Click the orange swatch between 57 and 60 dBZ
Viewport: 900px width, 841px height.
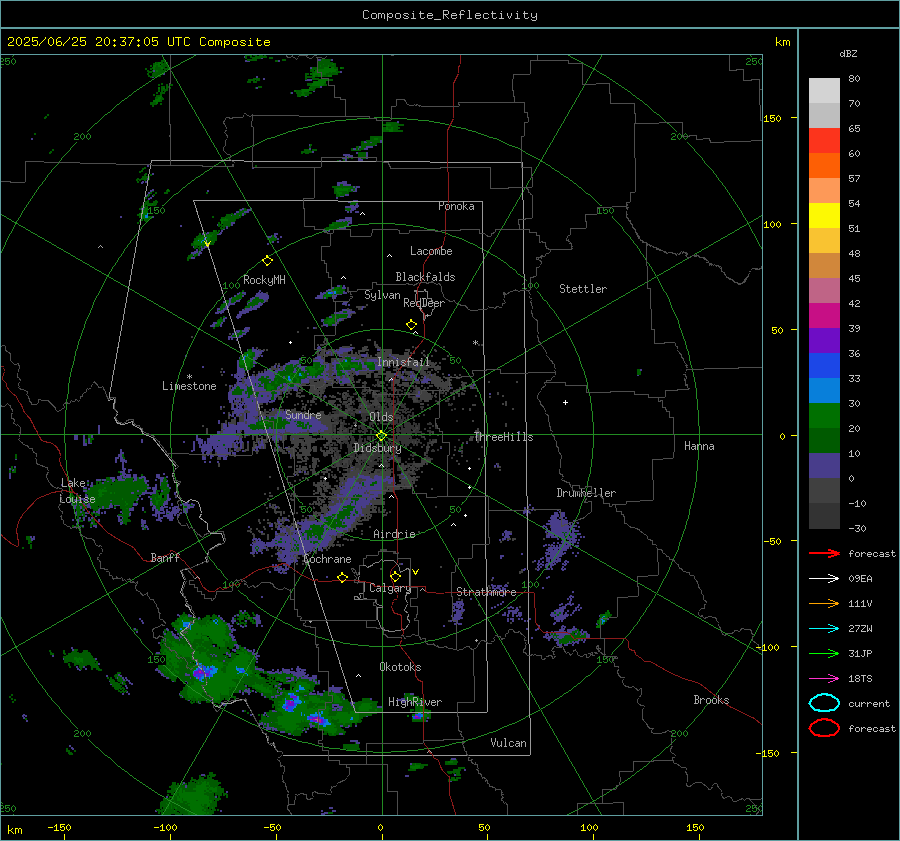[x=824, y=165]
